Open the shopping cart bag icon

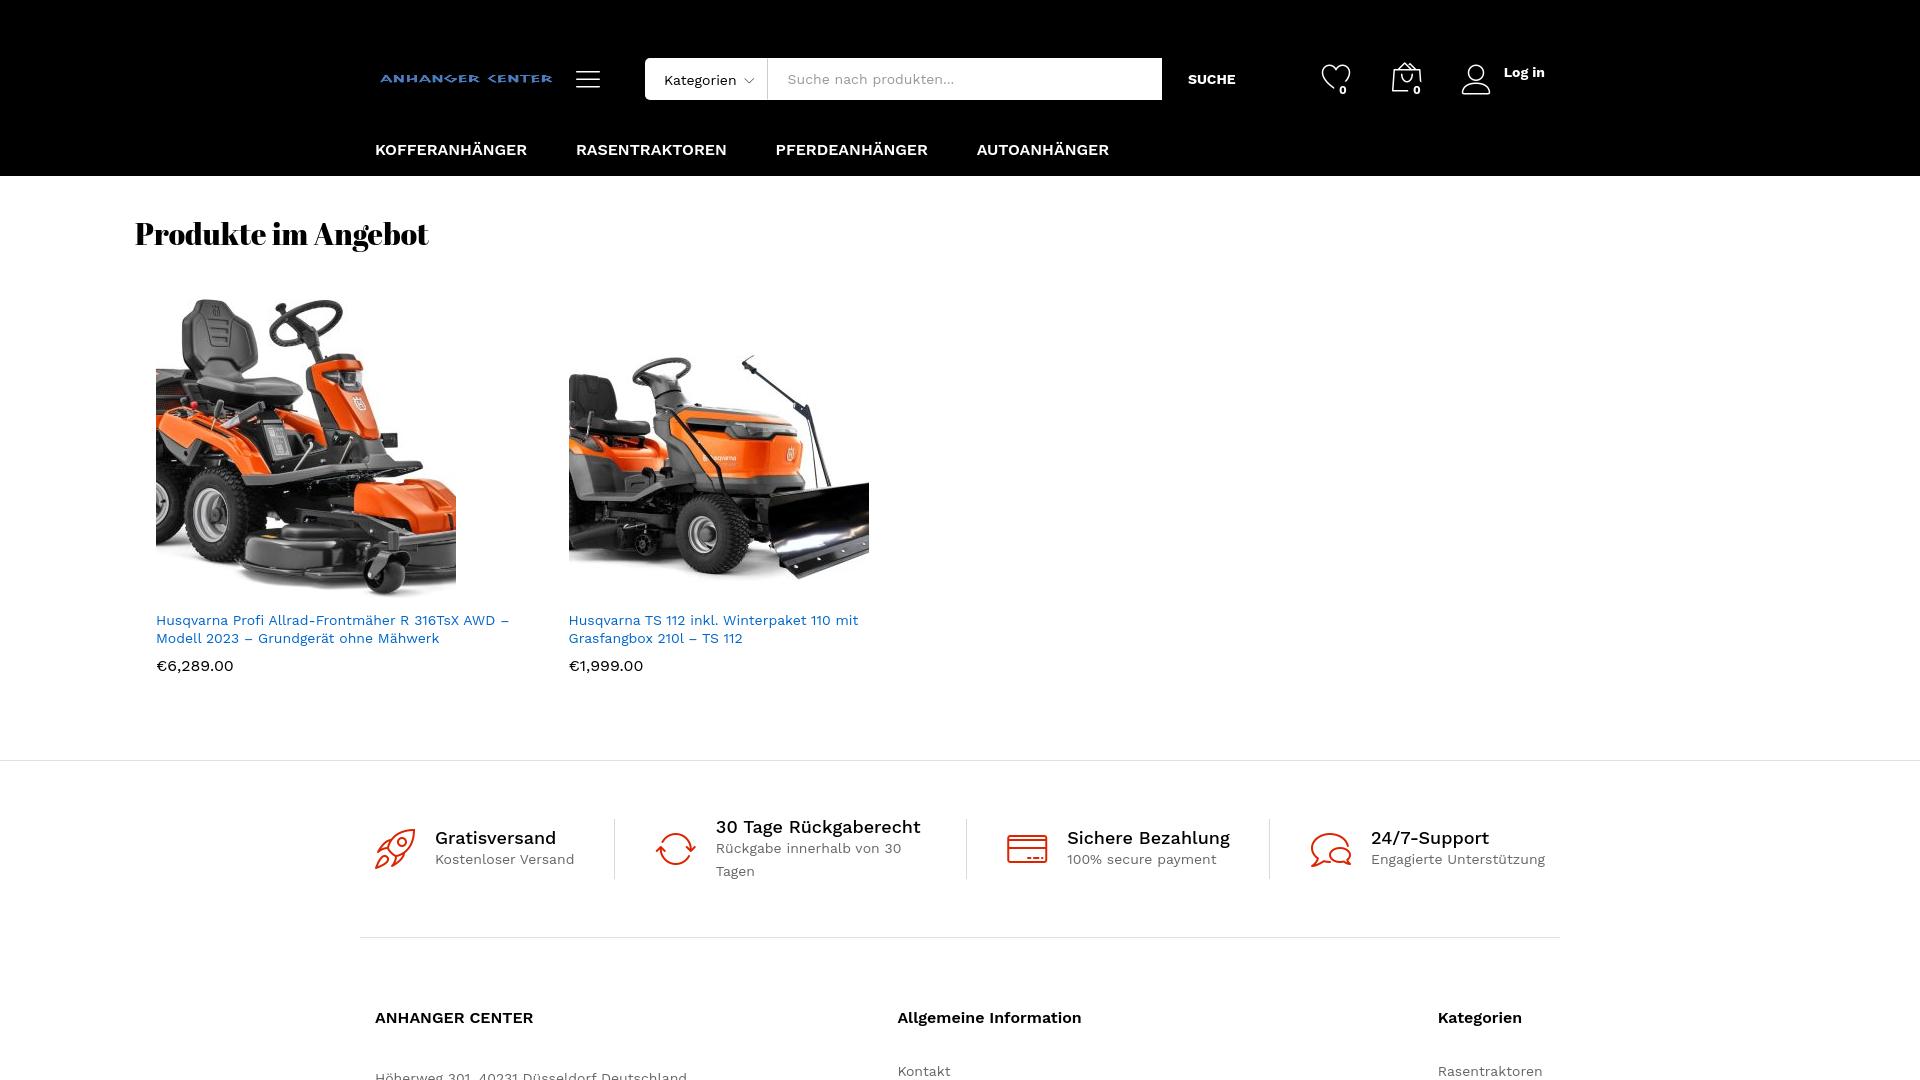click(1405, 78)
